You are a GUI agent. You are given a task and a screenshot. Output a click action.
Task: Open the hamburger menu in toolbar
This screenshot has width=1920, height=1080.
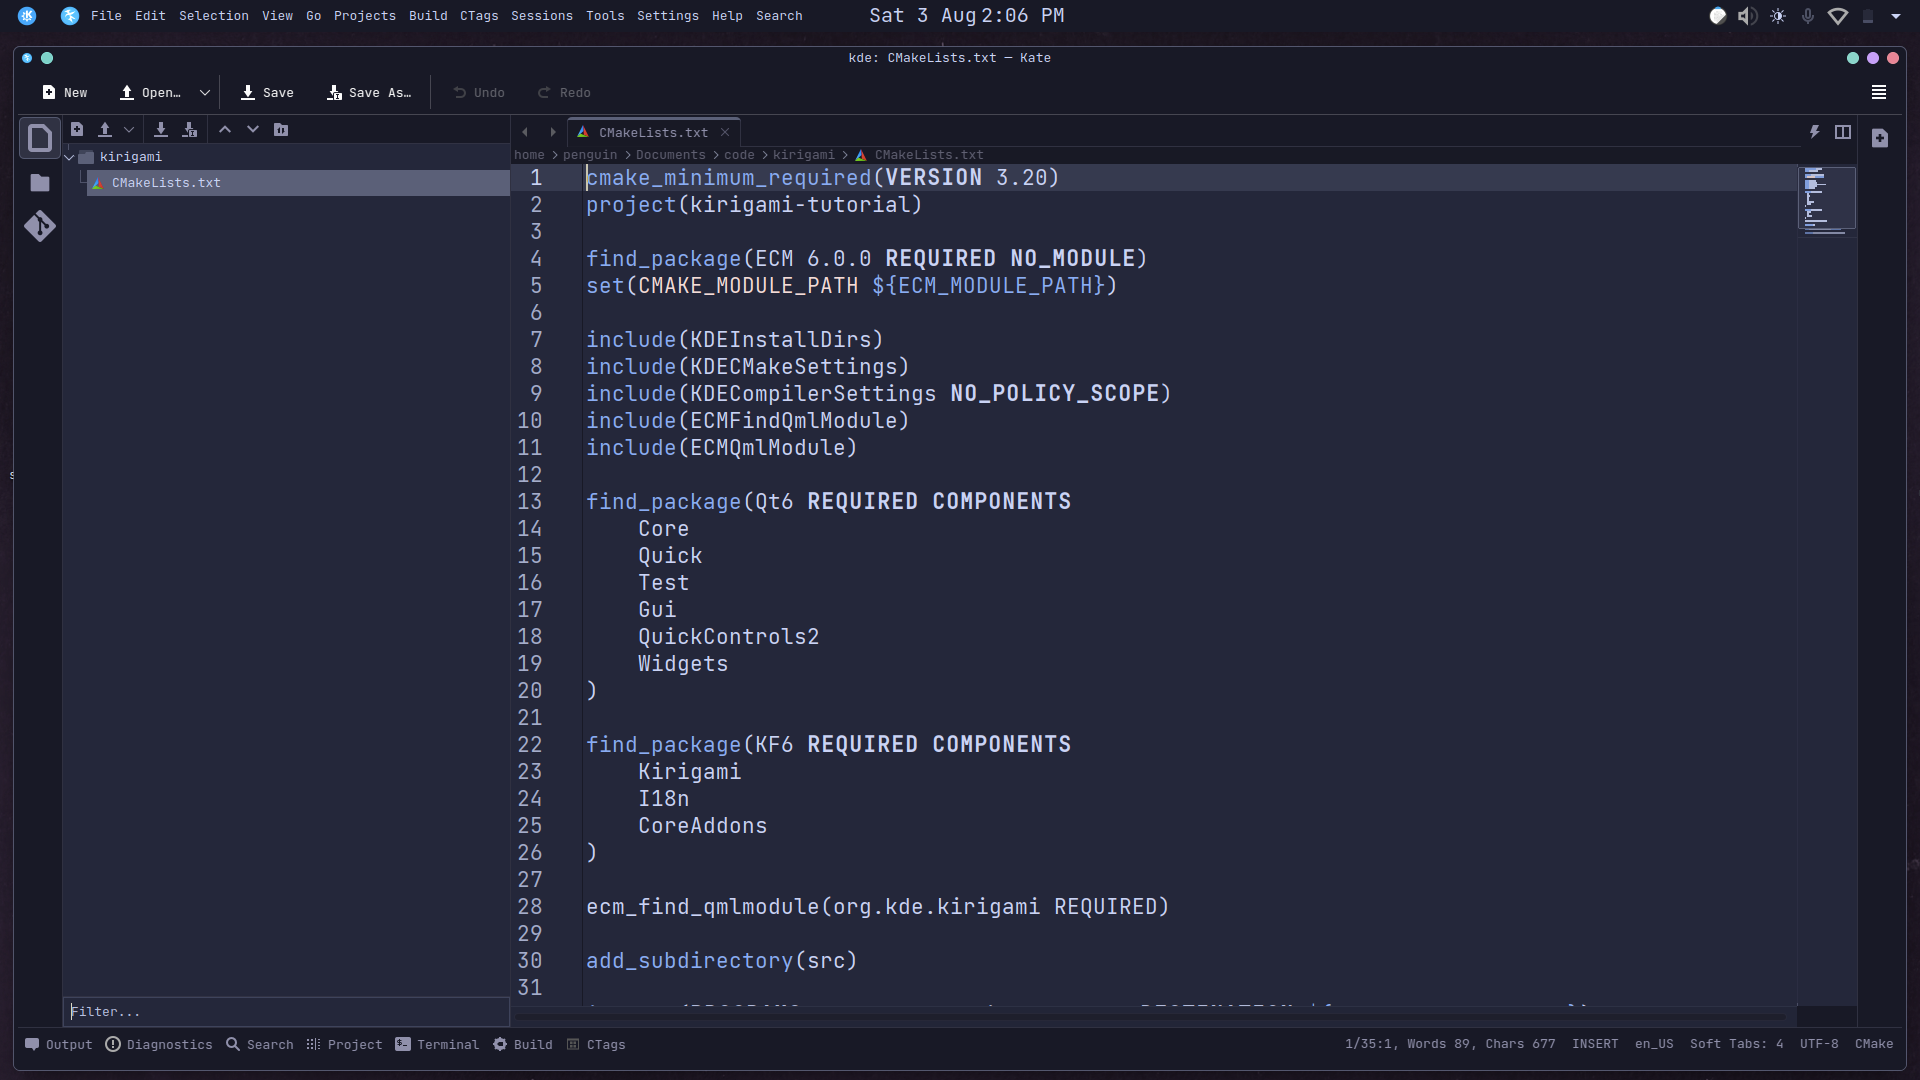[x=1879, y=92]
